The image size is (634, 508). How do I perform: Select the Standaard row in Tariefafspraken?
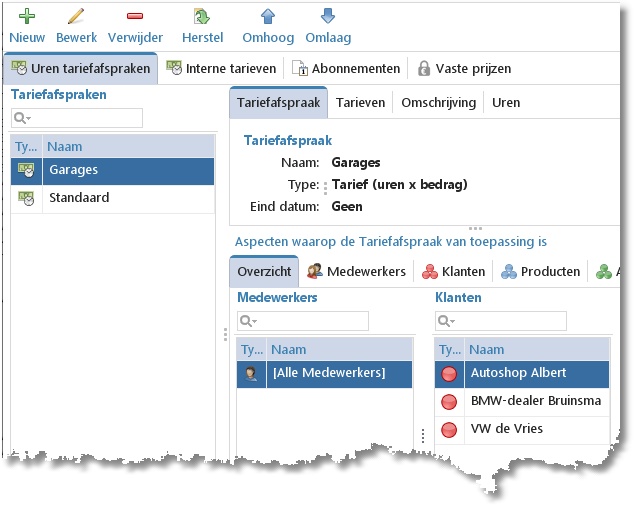point(112,199)
